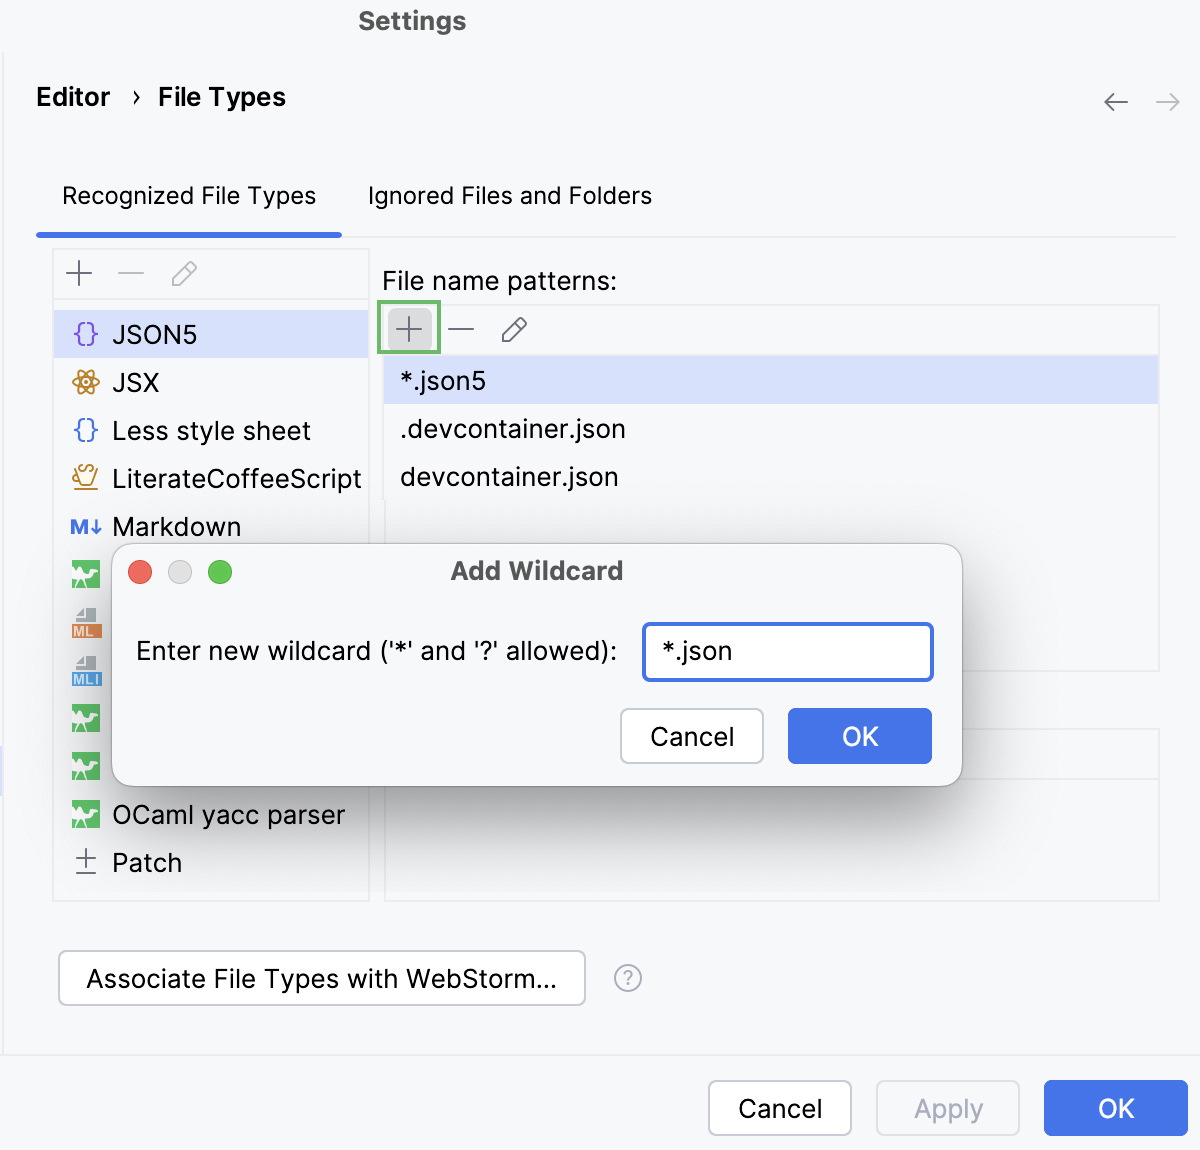Click the wildcard input containing *.json
The image size is (1200, 1150).
[x=788, y=651]
